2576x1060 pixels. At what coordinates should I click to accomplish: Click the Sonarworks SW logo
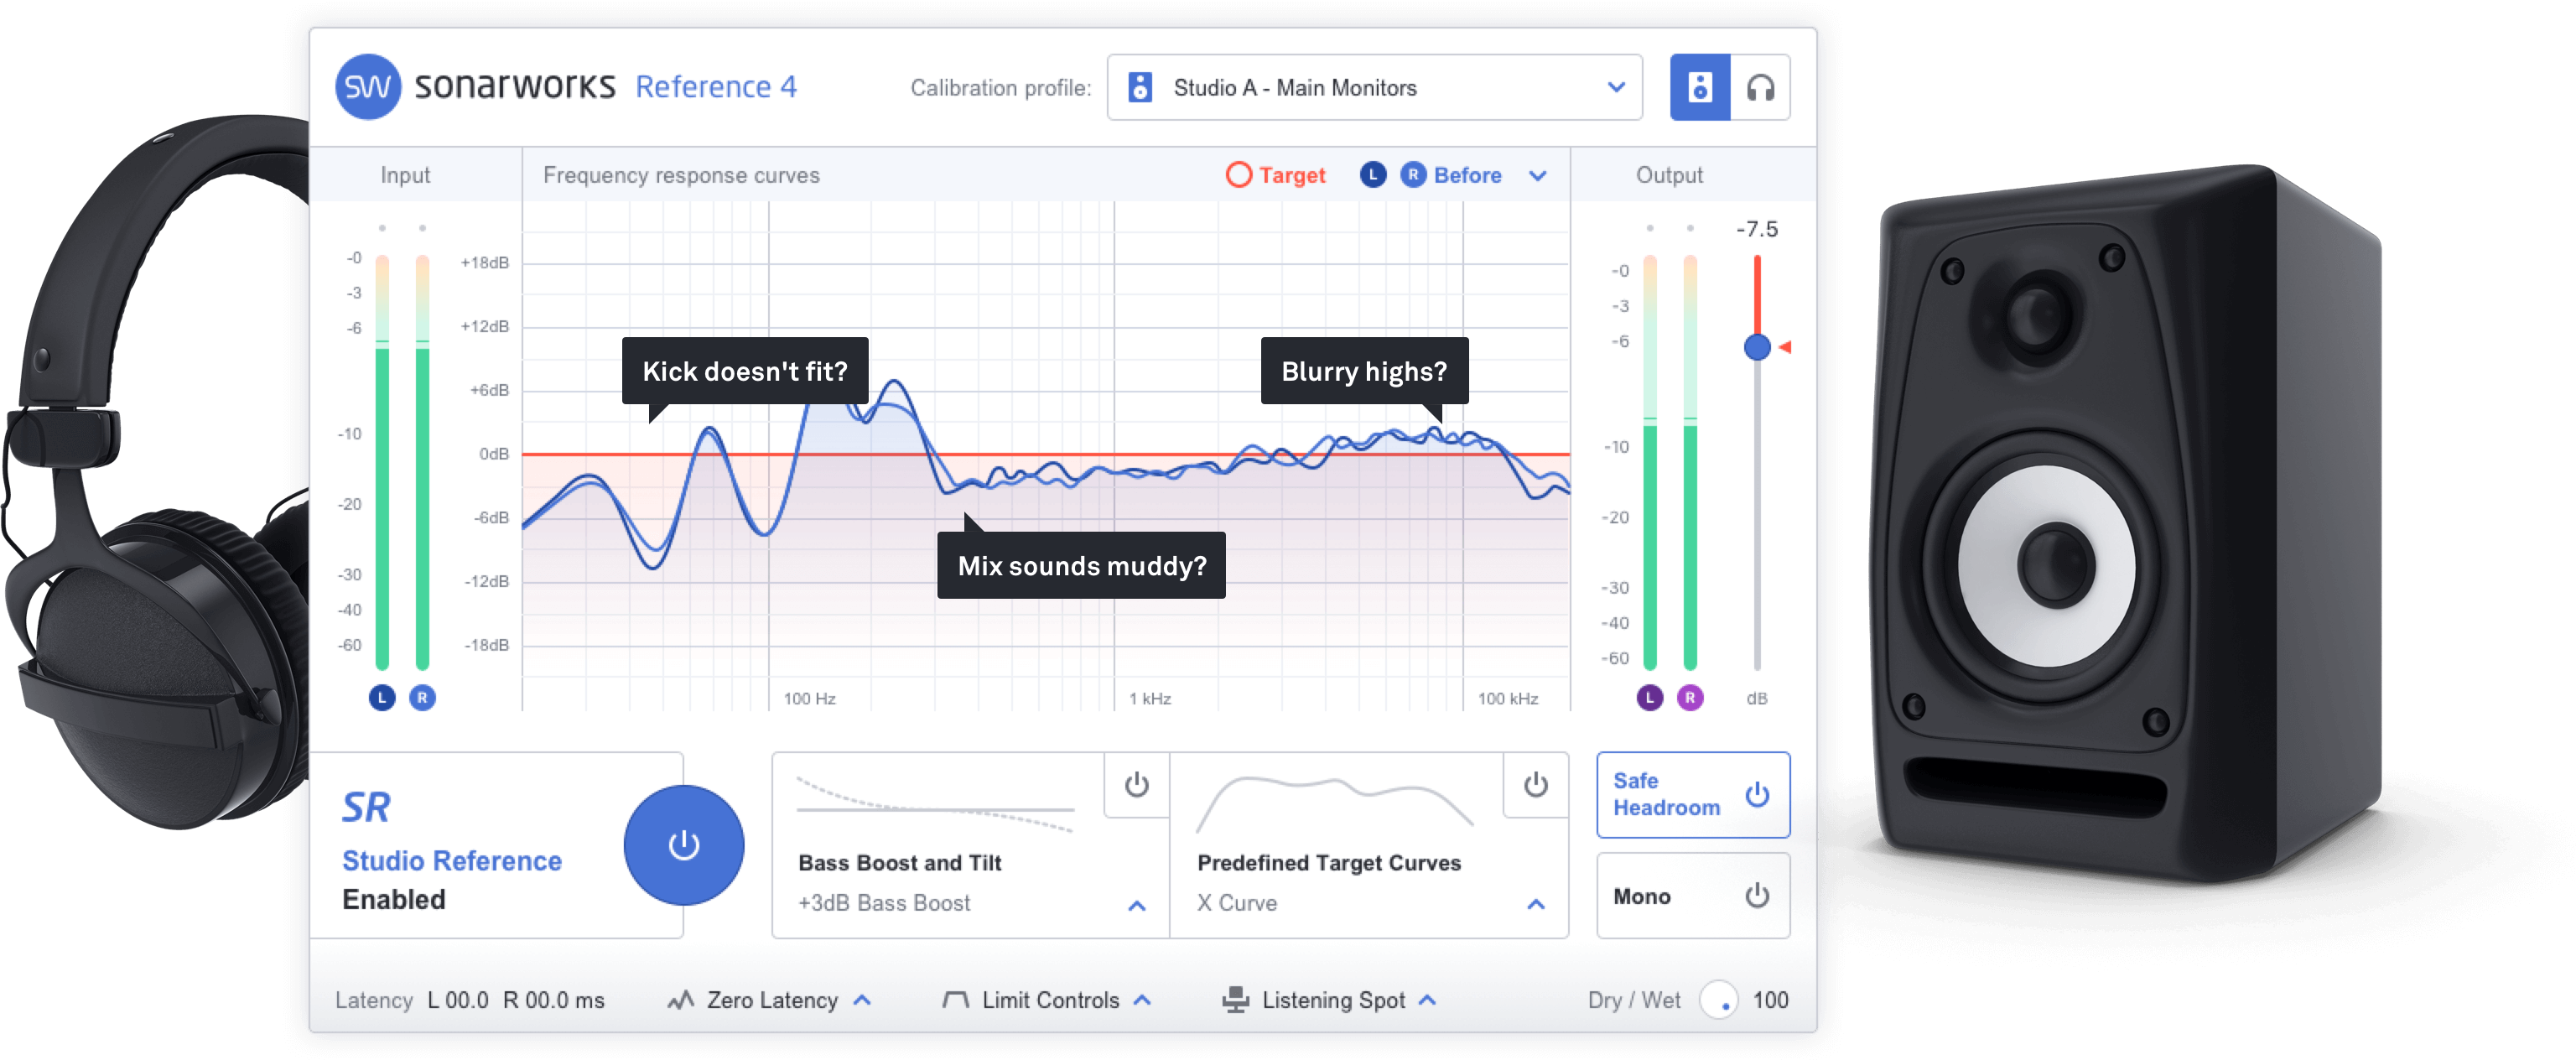pos(367,87)
